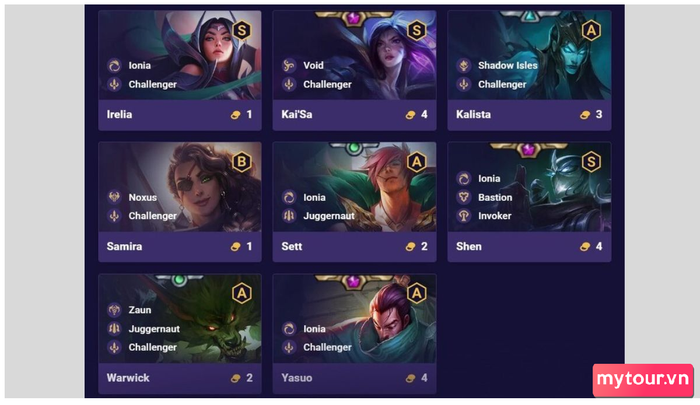The image size is (700, 405).
Task: Click the B tier badge on Samira's card
Action: 242,162
